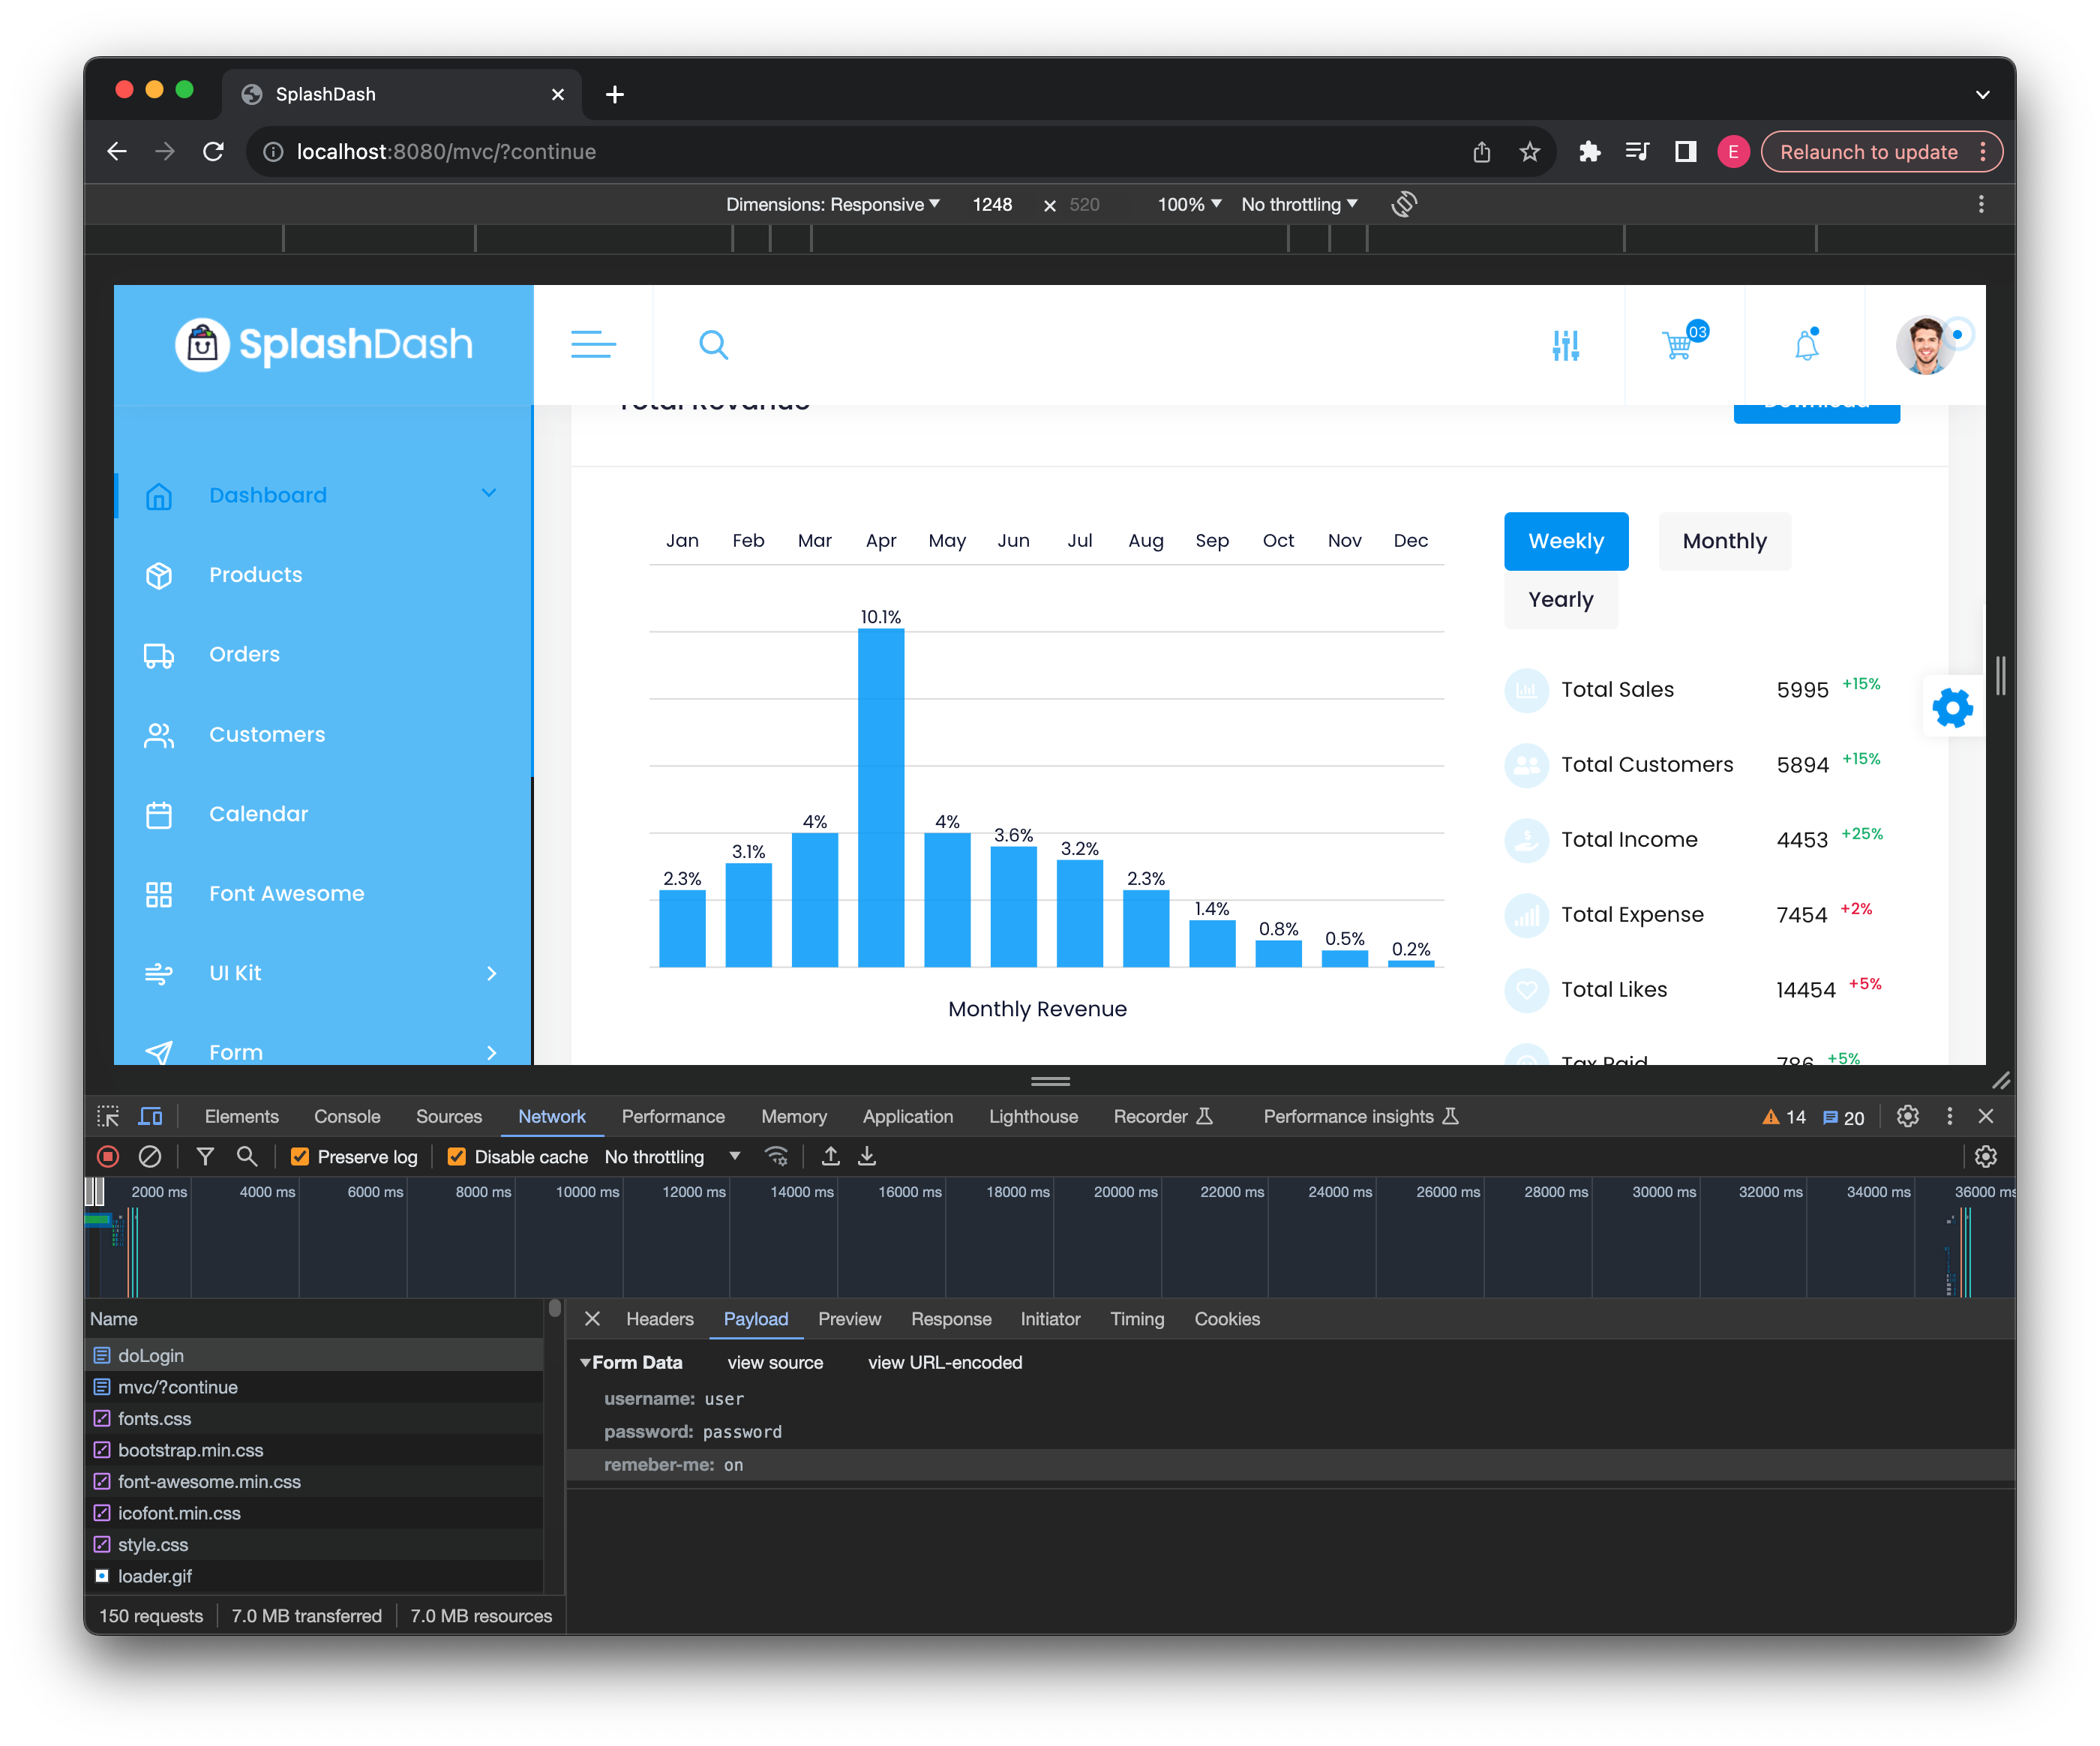
Task: Open Dimensions: Responsive dropdown
Action: (x=832, y=204)
